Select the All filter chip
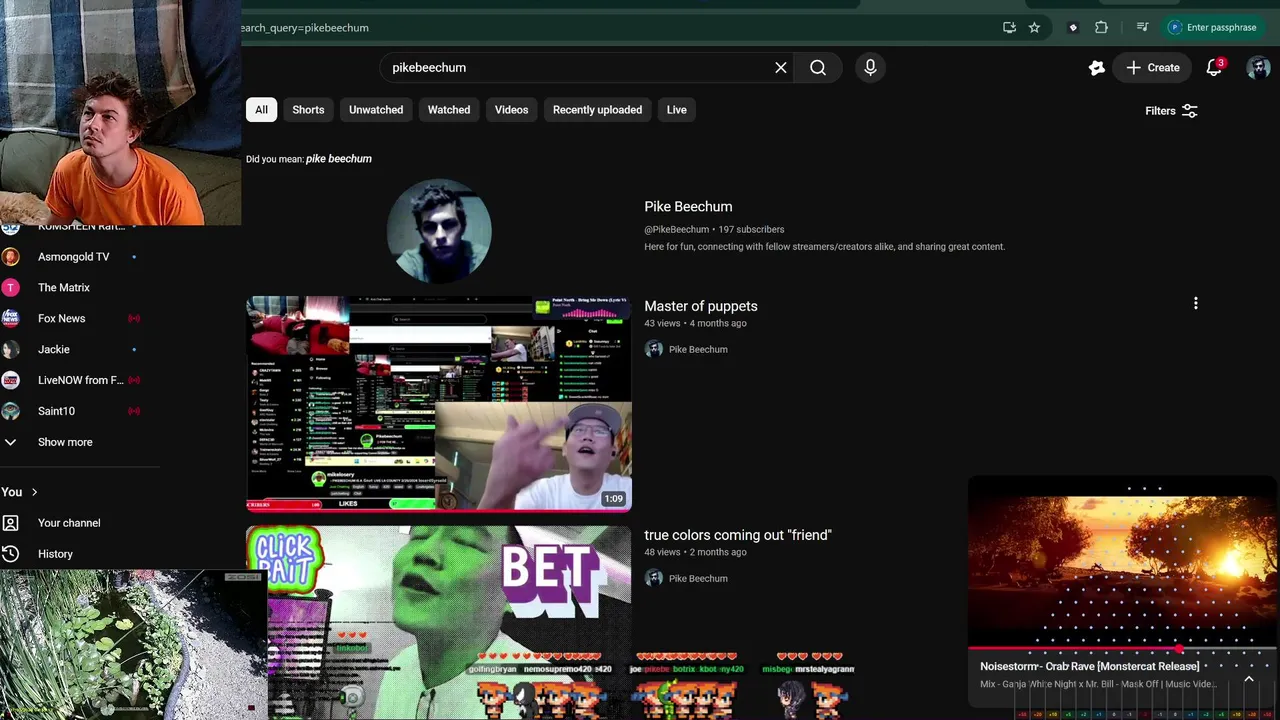 [x=261, y=110]
